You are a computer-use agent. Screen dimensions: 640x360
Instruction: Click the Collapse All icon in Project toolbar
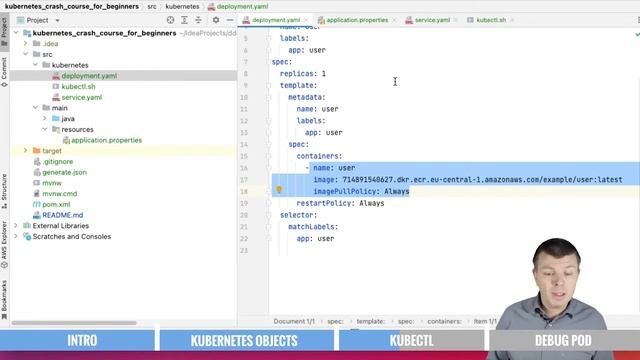pos(198,20)
